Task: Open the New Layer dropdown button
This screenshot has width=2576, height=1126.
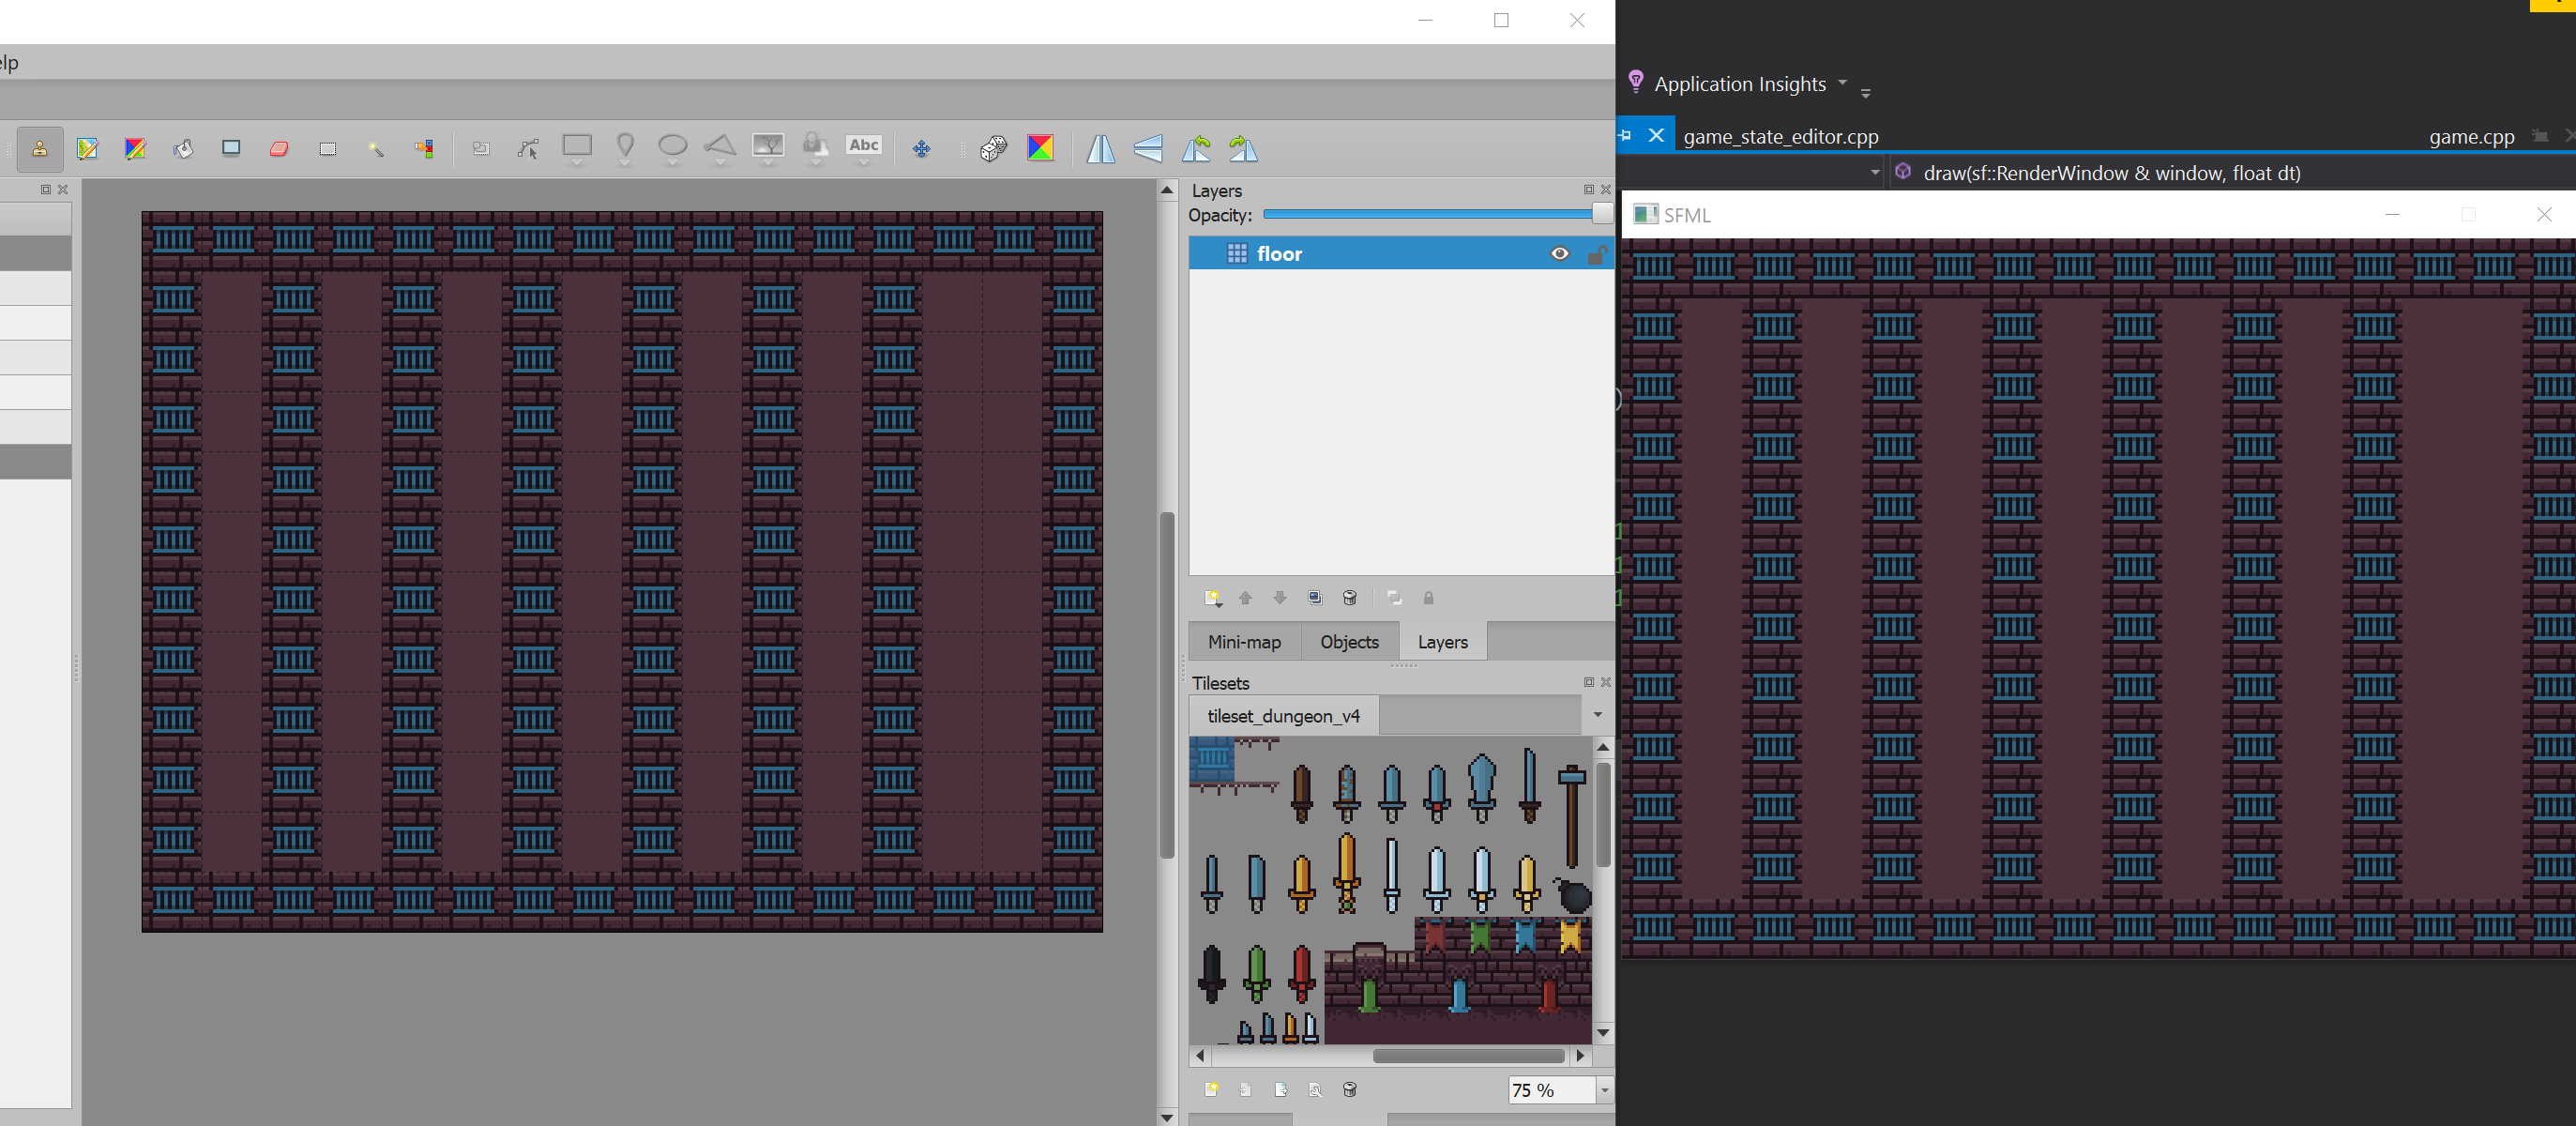Action: pyautogui.click(x=1213, y=598)
